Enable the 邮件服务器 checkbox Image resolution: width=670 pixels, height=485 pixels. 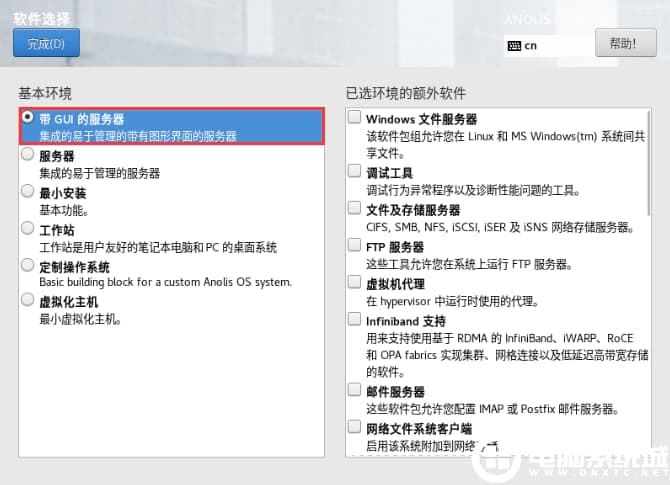click(x=354, y=390)
